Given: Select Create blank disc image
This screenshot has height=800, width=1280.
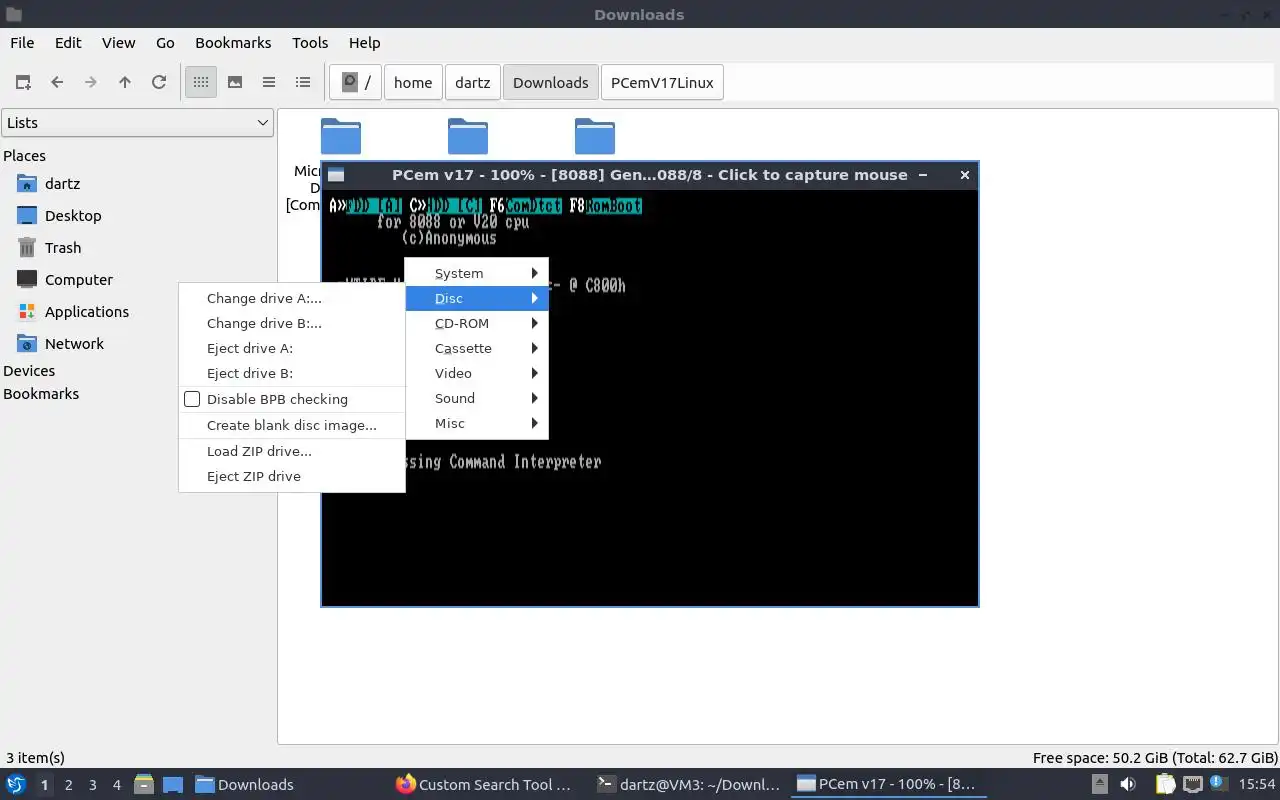Looking at the screenshot, I should click(x=292, y=425).
